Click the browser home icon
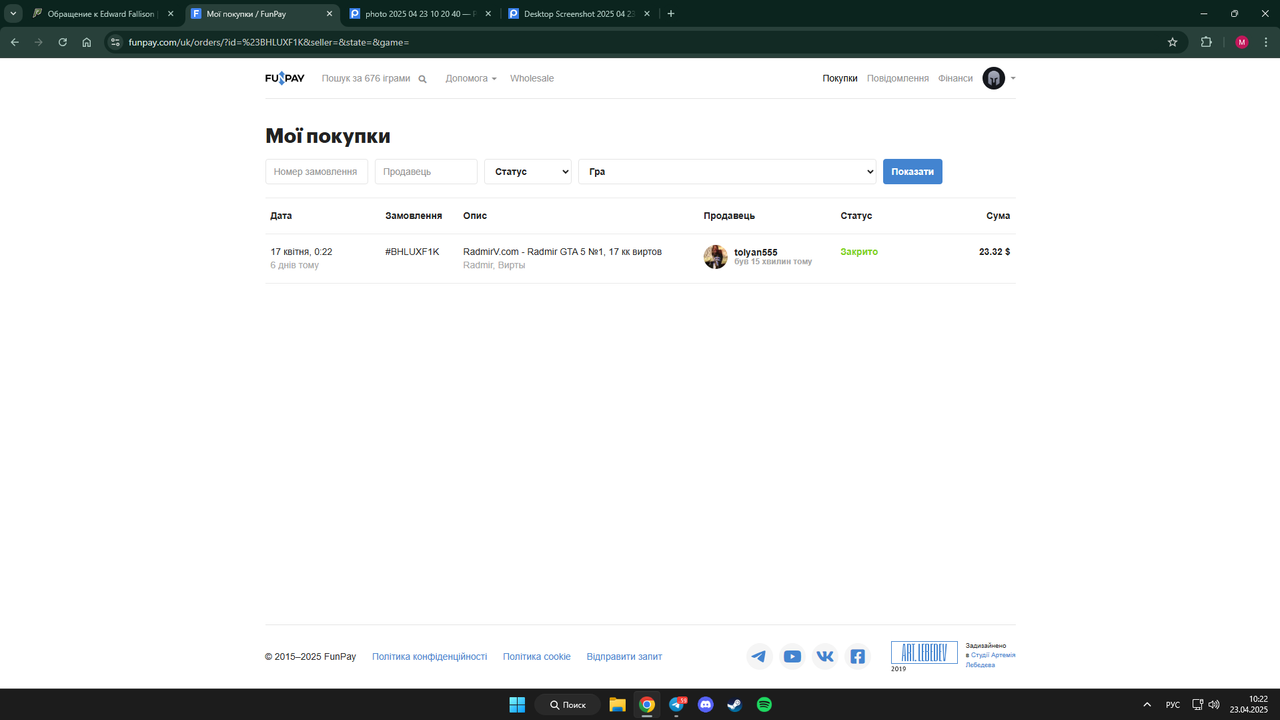 coord(87,42)
